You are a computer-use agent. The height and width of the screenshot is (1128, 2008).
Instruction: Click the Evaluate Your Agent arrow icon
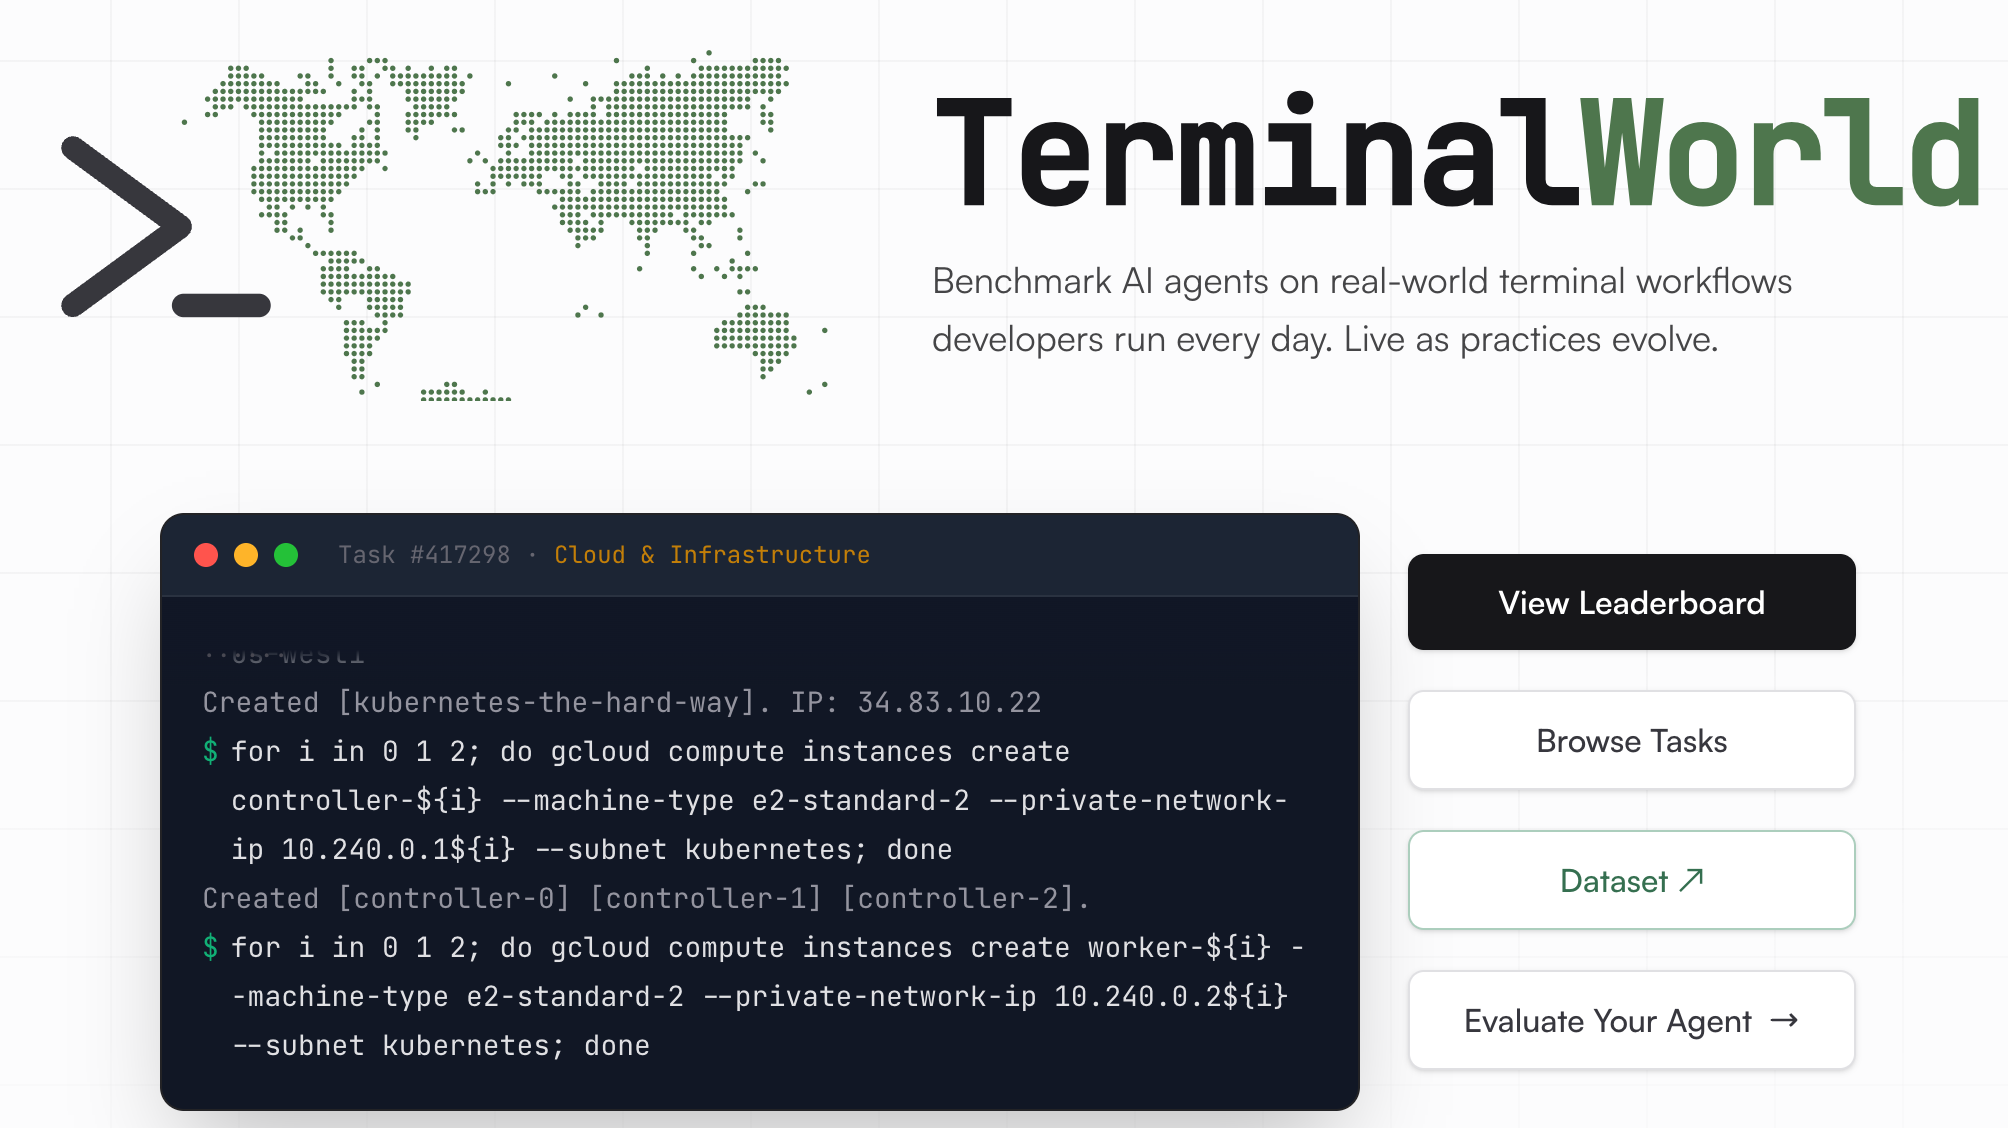click(1784, 1021)
